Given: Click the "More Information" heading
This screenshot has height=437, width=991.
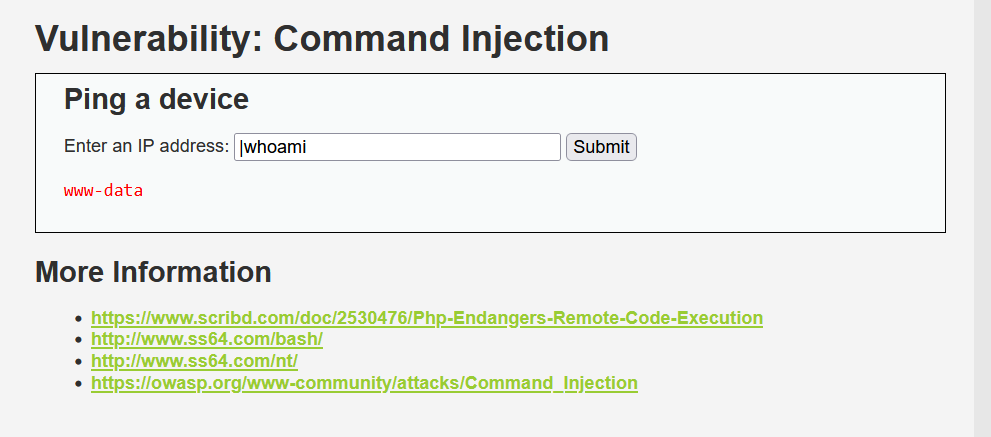Looking at the screenshot, I should tap(153, 272).
